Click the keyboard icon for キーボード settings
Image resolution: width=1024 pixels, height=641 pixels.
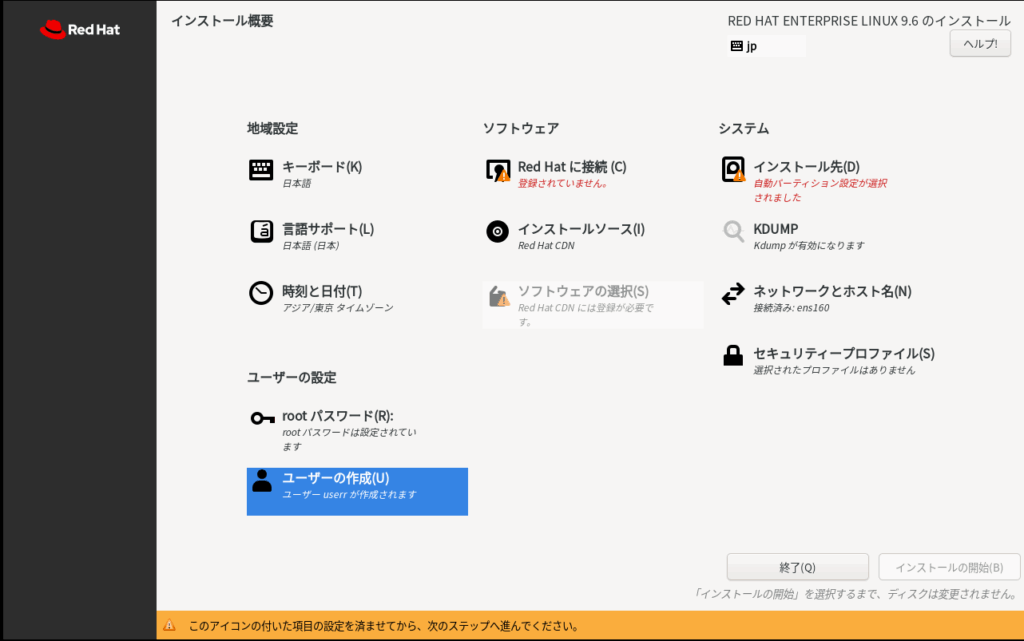tap(261, 170)
